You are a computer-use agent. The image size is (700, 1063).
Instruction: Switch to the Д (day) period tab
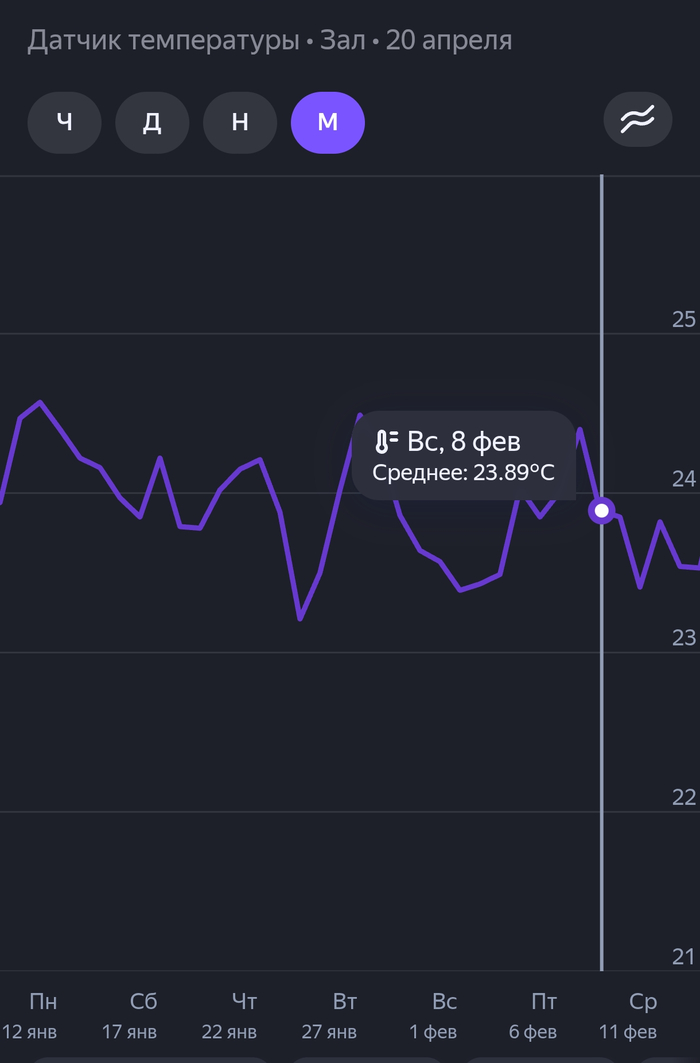tap(152, 123)
